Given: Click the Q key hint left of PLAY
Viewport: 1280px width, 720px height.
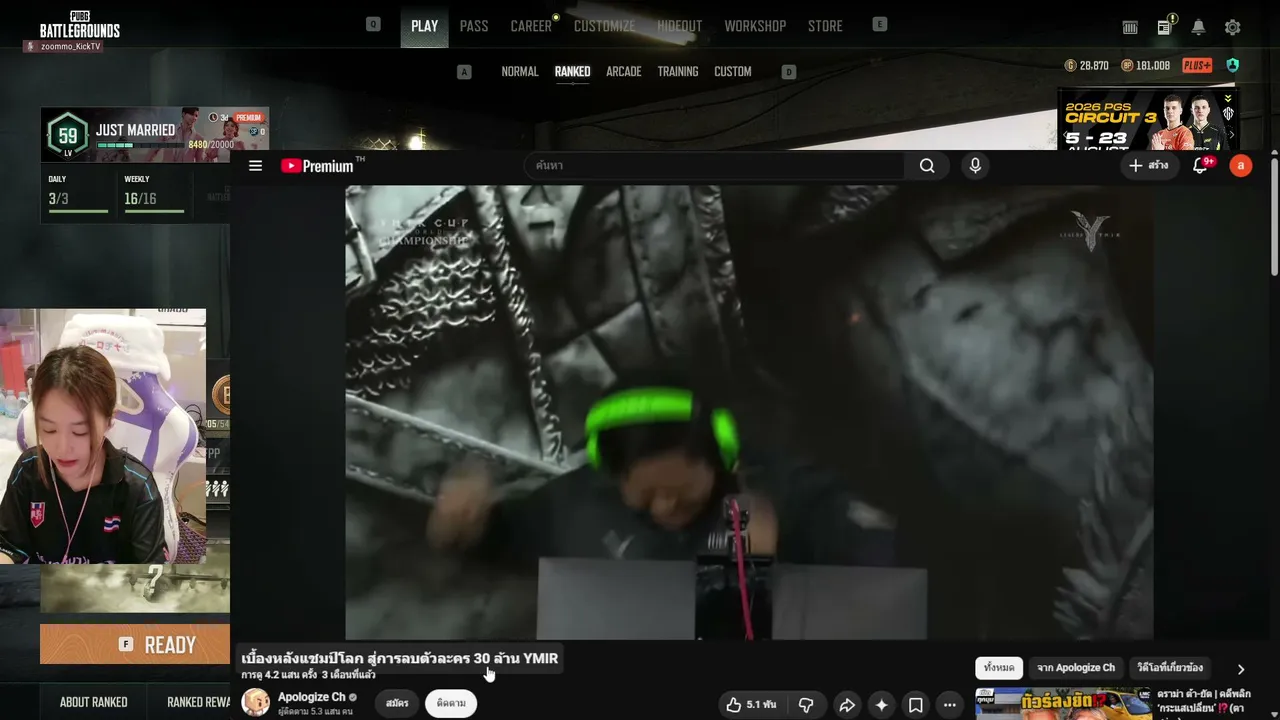Looking at the screenshot, I should (x=373, y=25).
